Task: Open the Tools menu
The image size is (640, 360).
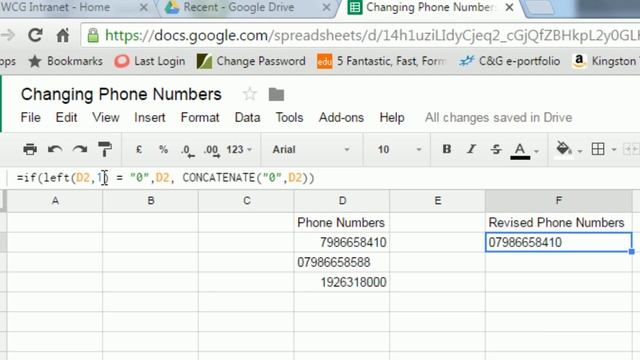Action: point(289,118)
